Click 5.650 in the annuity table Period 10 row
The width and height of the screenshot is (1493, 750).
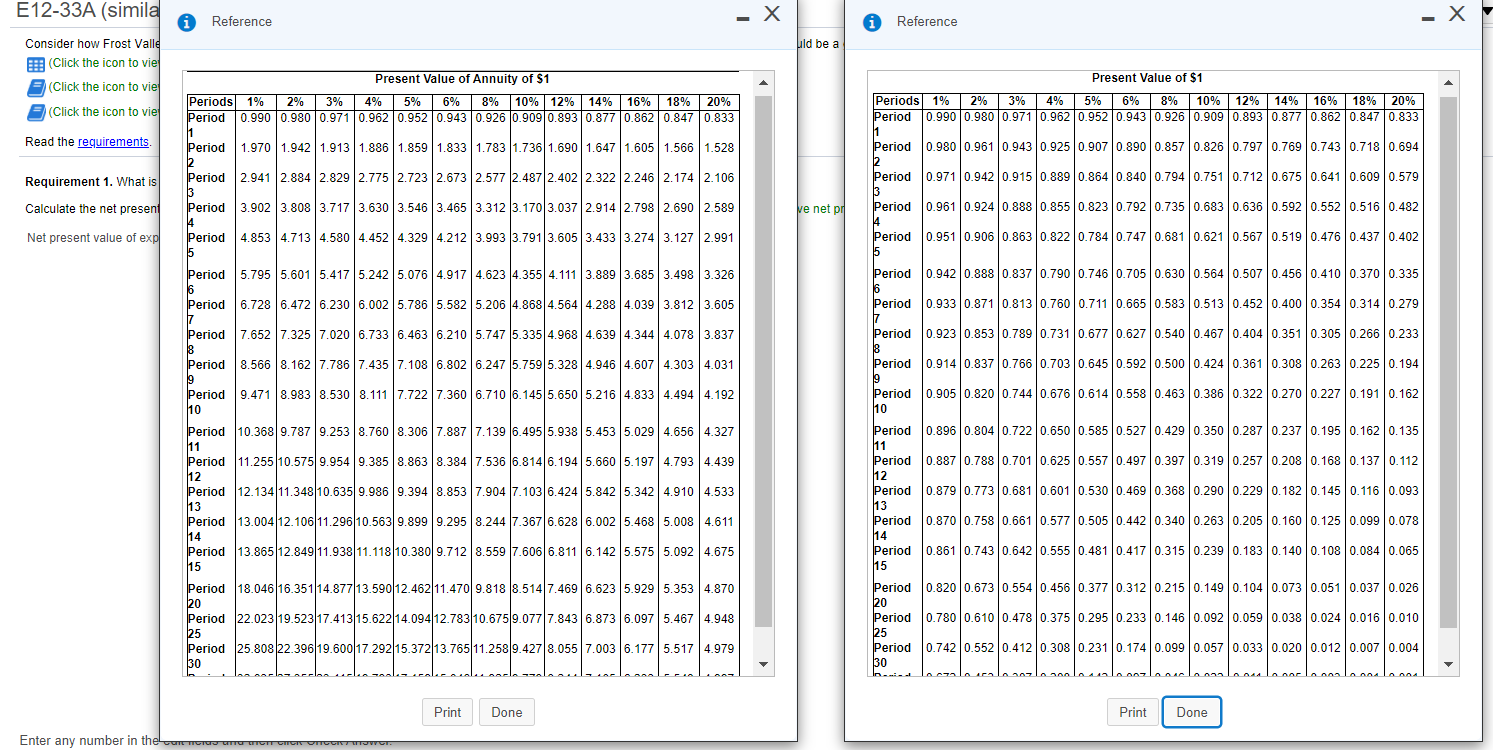563,395
